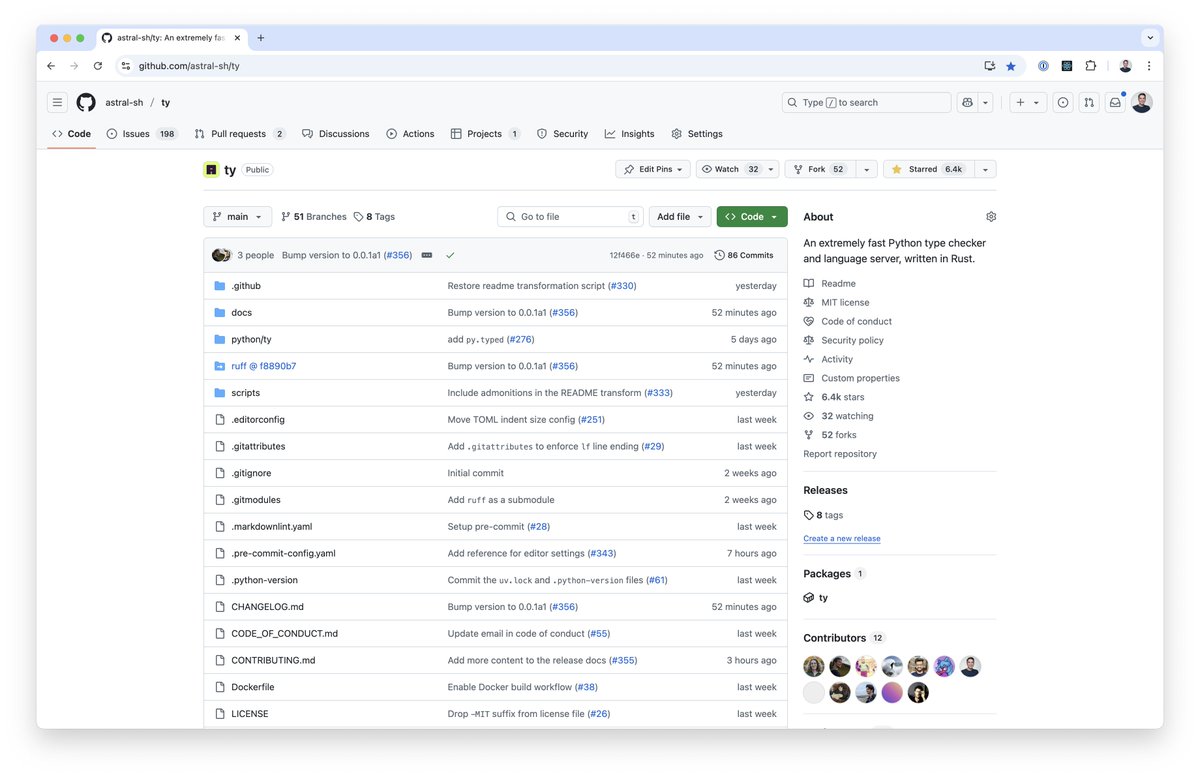Open the main branch selector dropdown

tap(237, 217)
